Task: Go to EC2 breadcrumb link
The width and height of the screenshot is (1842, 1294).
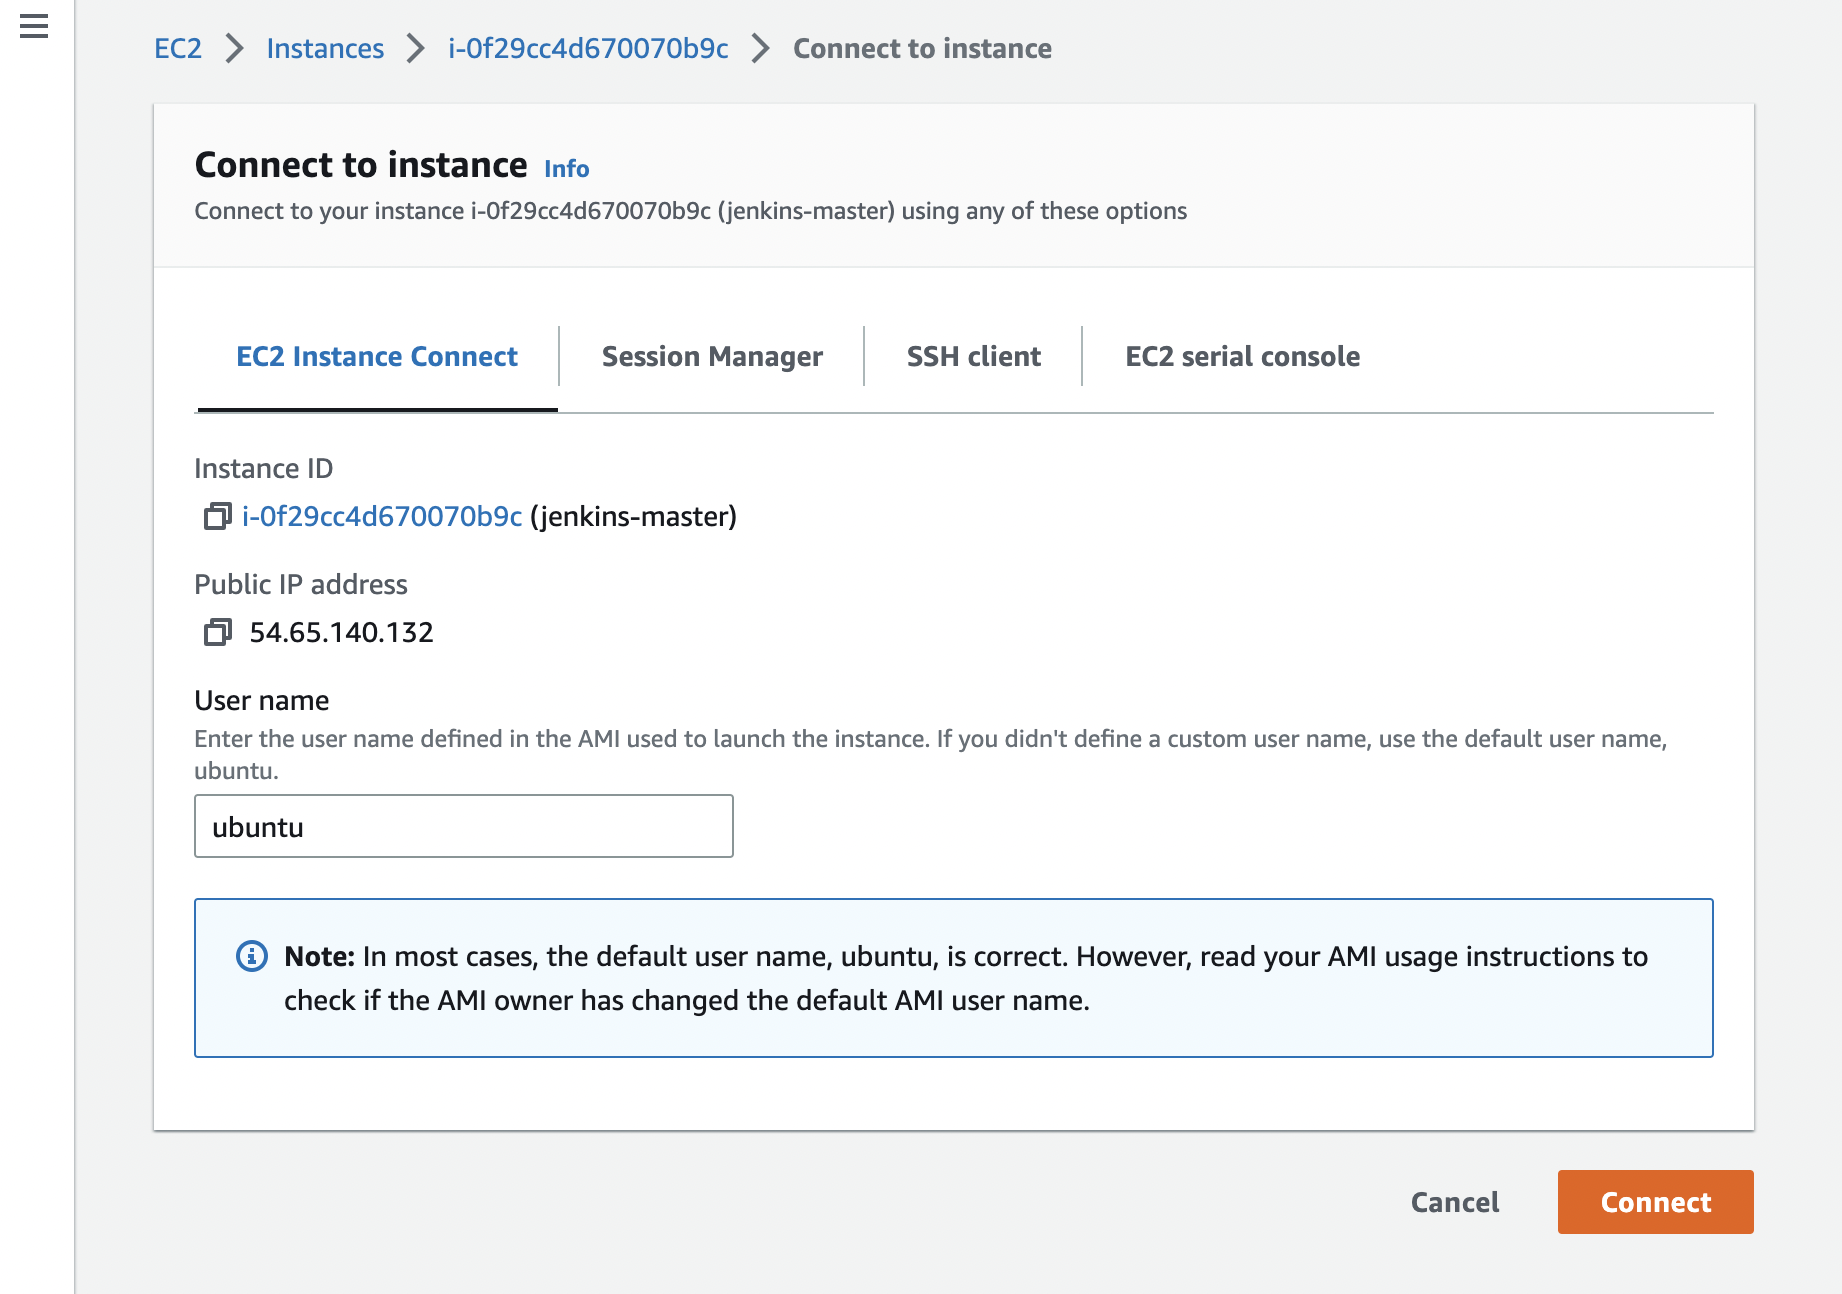Action: pyautogui.click(x=178, y=48)
